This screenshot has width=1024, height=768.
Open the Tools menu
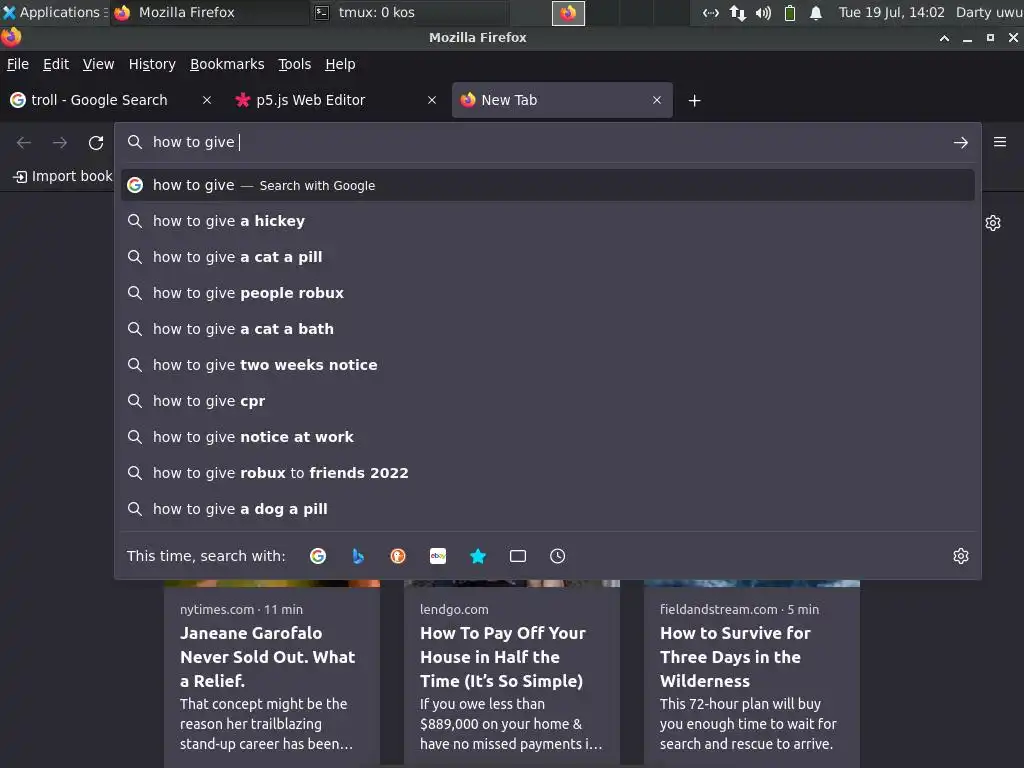pyautogui.click(x=295, y=64)
